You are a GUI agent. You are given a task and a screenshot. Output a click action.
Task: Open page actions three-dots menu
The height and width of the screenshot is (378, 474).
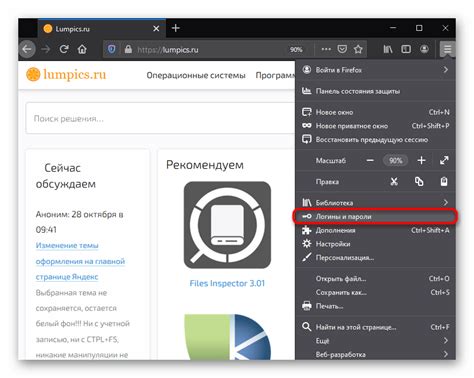coord(326,49)
